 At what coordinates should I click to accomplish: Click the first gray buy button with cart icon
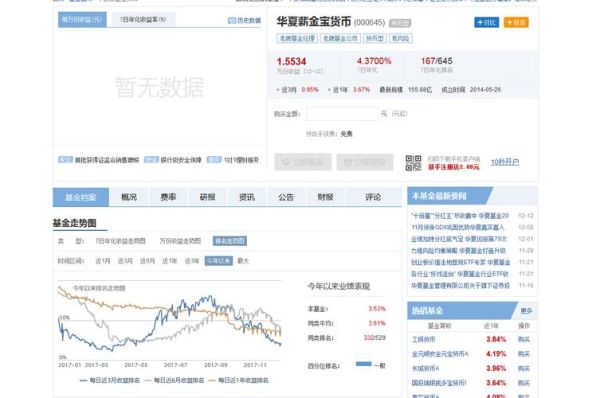pos(303,162)
